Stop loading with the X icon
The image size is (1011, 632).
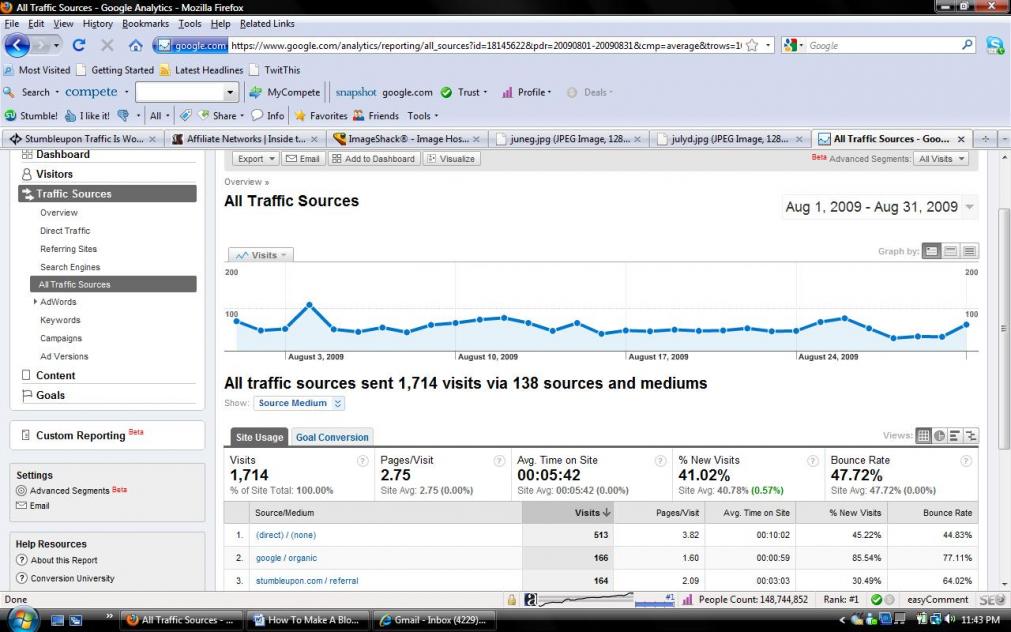(x=107, y=45)
